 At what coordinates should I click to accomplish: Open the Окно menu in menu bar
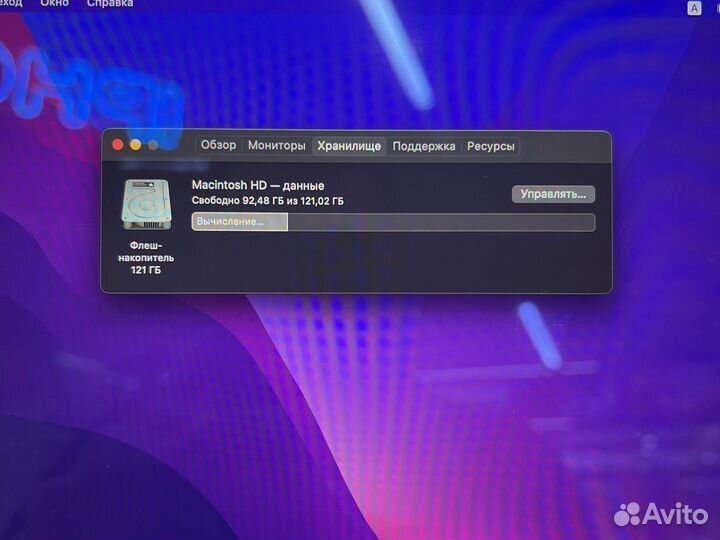pos(55,4)
